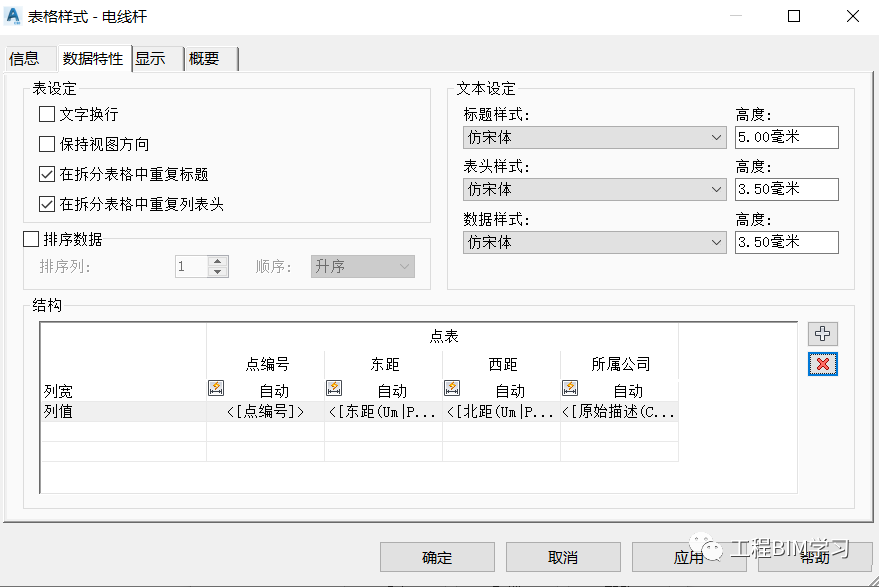Click the 应用 button
The height and width of the screenshot is (587, 879).
[689, 557]
